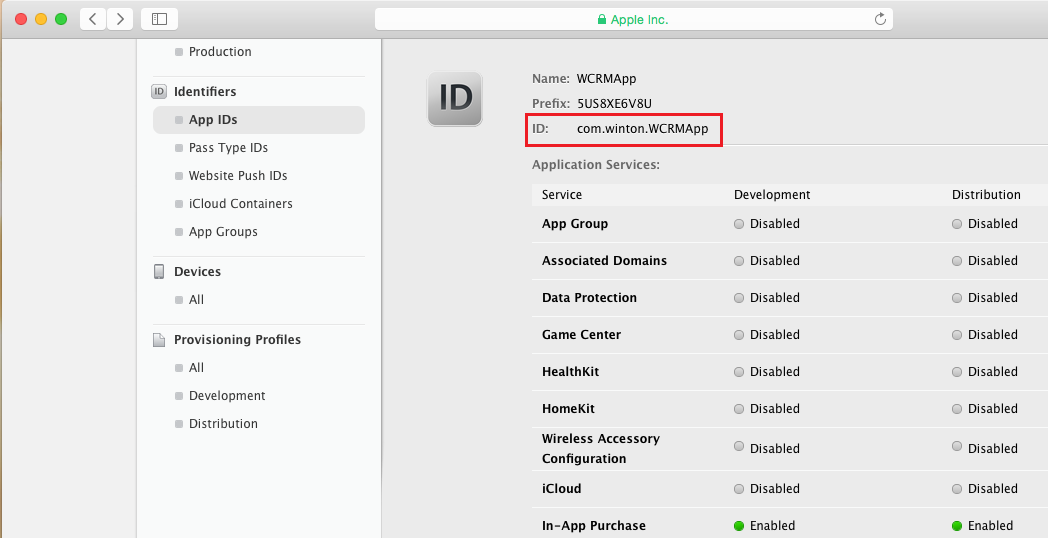The height and width of the screenshot is (538, 1048).
Task: Click Associated Domains Distribution status dot
Action: 956,261
